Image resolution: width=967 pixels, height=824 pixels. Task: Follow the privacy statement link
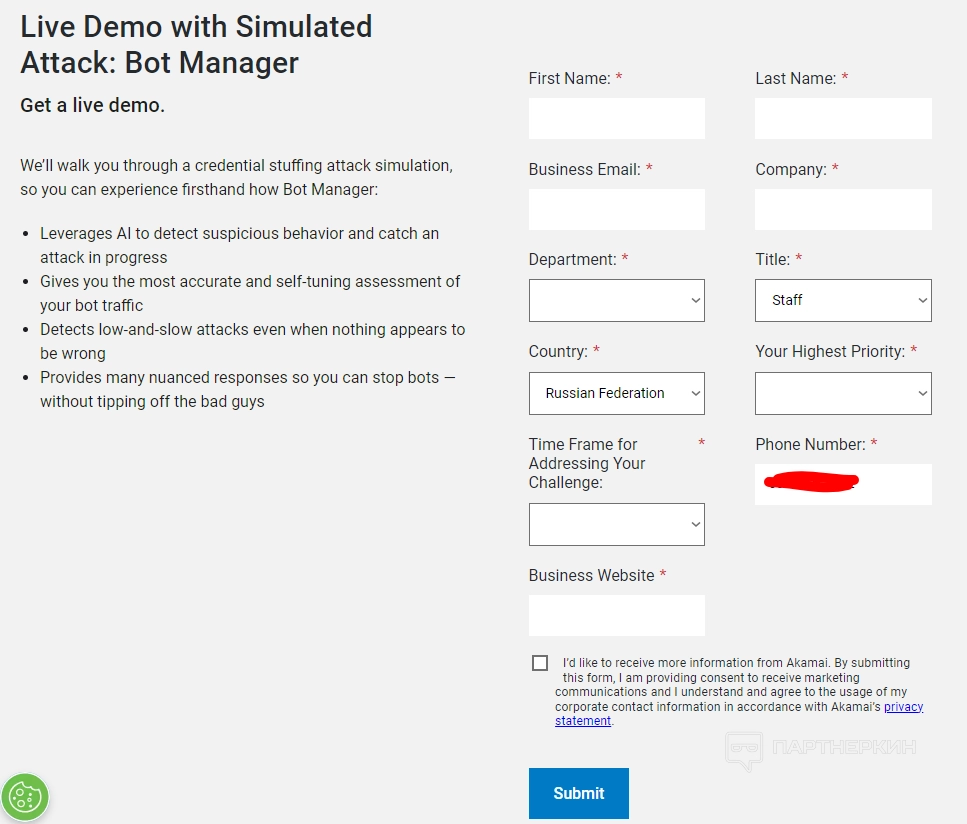click(903, 707)
